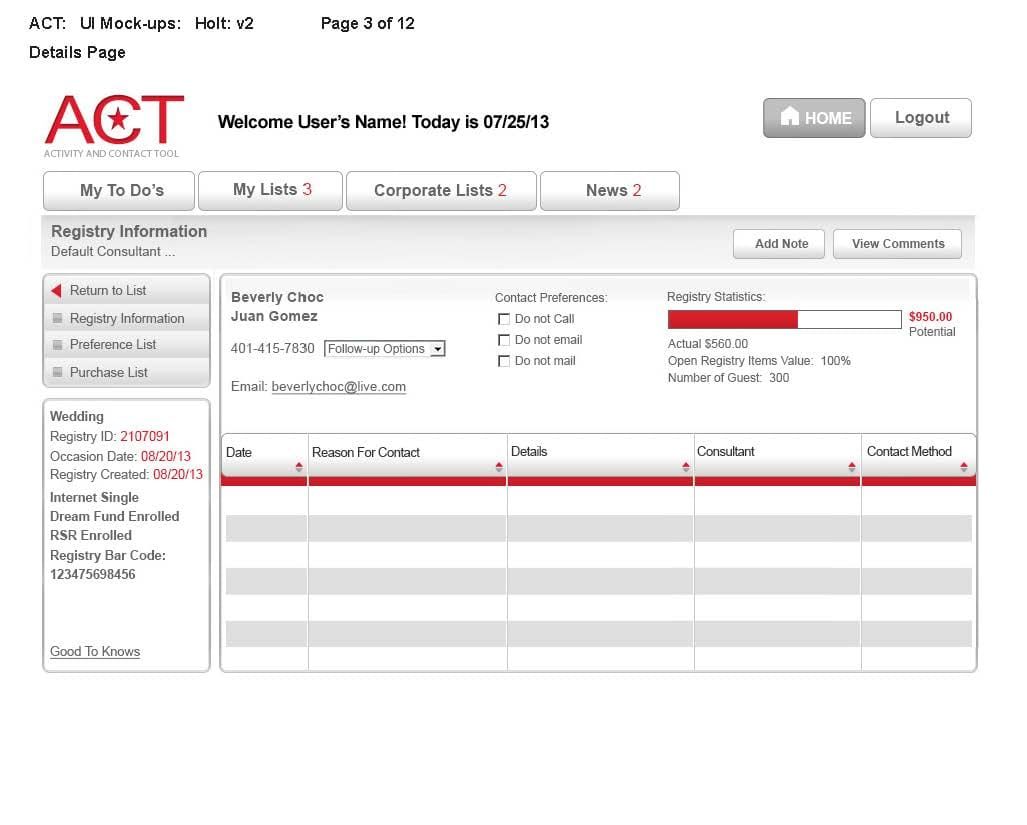Open the Corporate Lists tab
The image size is (1027, 825).
(x=440, y=191)
